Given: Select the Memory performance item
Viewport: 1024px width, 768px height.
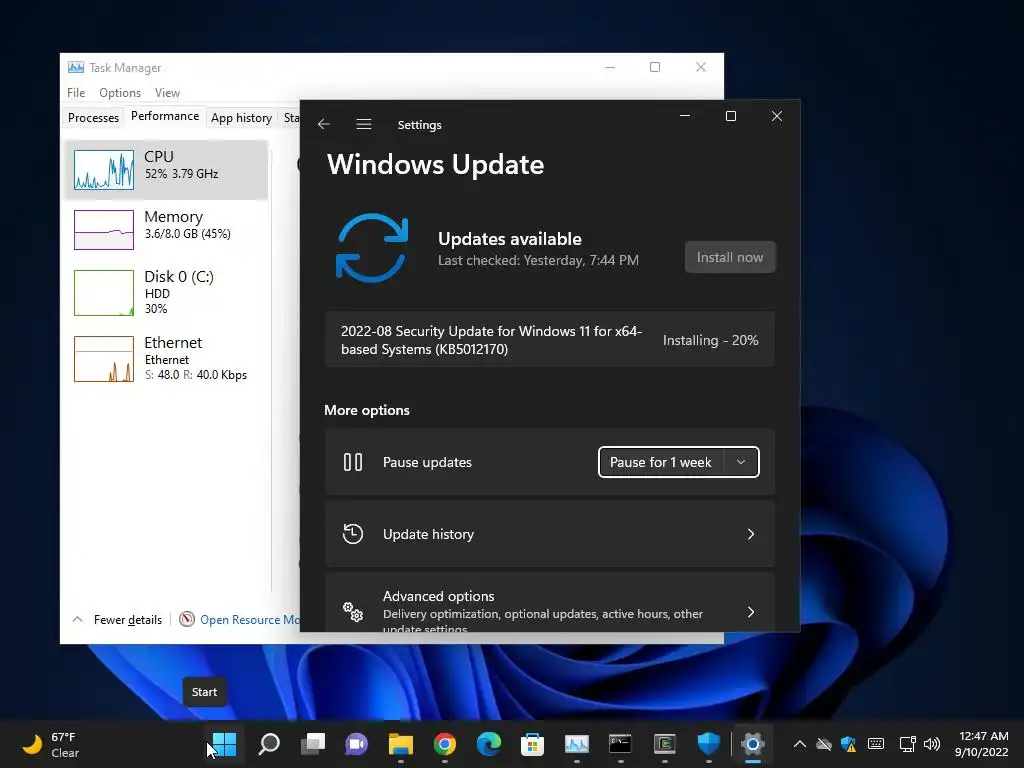Looking at the screenshot, I should click(166, 229).
